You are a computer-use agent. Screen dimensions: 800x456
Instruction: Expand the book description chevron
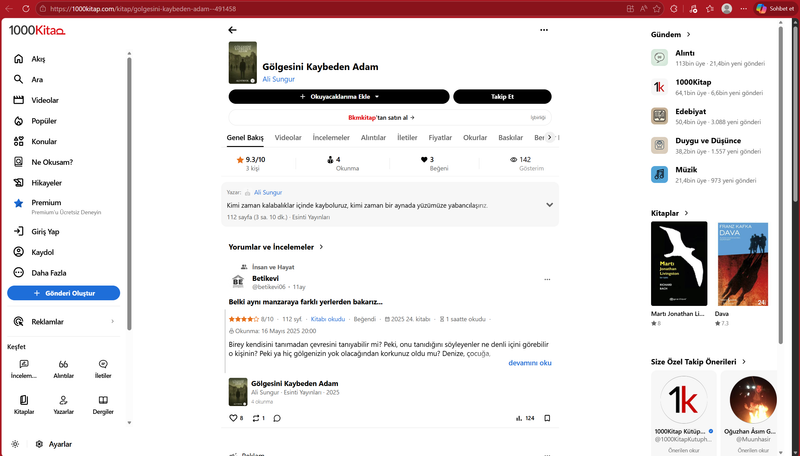[x=549, y=205]
